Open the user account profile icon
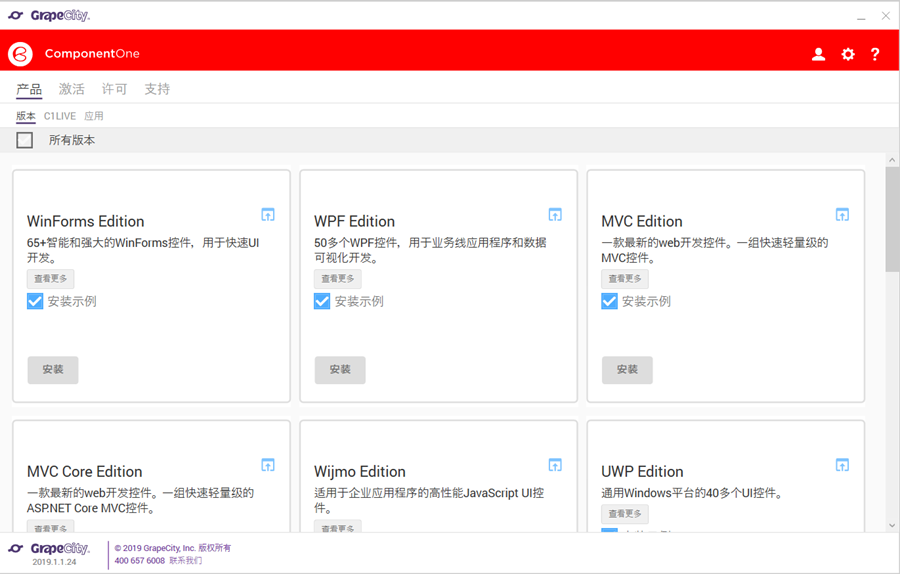 click(818, 54)
